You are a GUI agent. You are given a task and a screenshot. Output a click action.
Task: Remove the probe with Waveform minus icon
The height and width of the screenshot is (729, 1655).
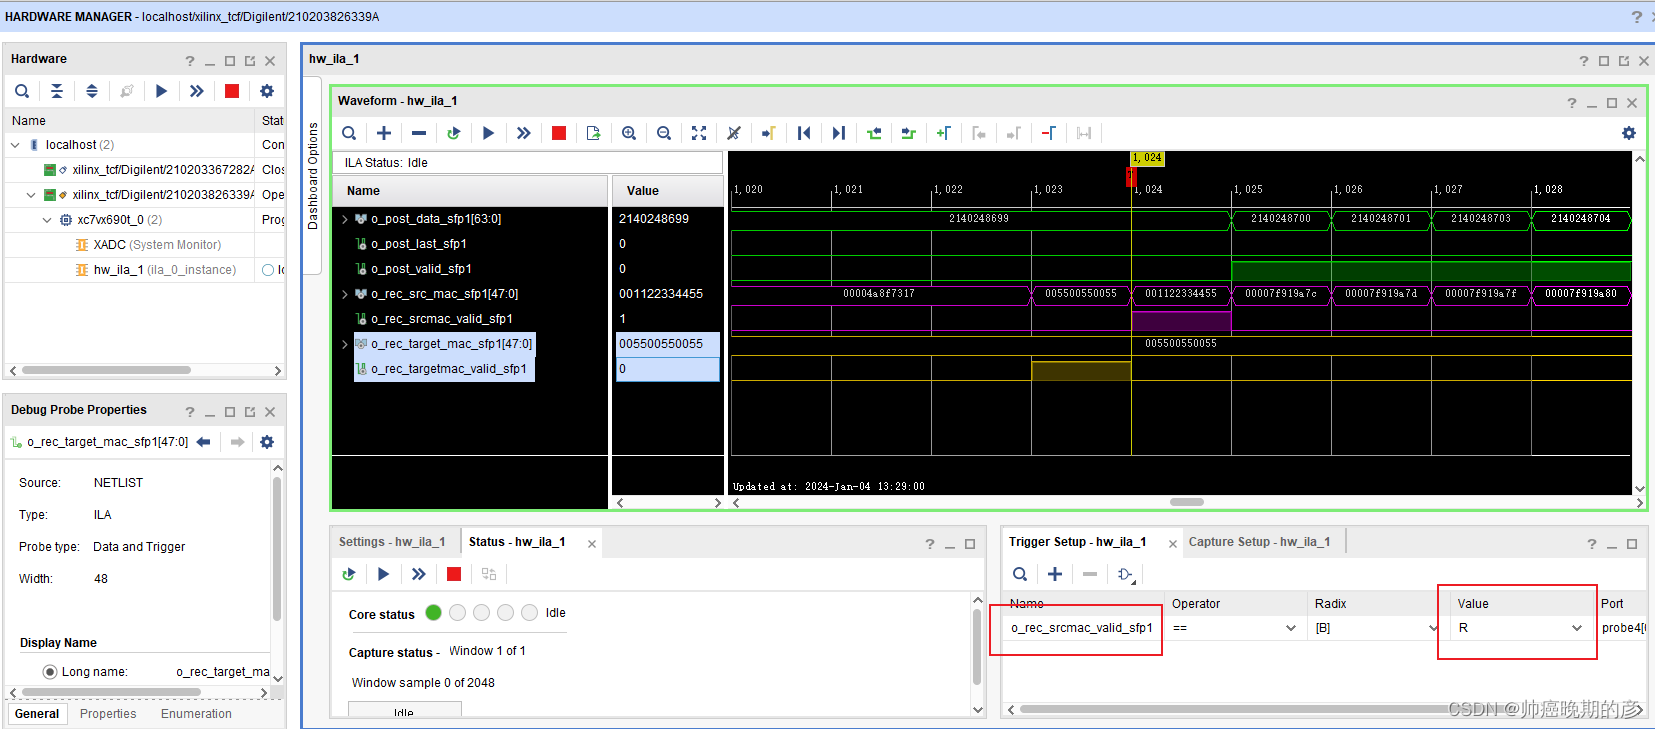pos(419,133)
